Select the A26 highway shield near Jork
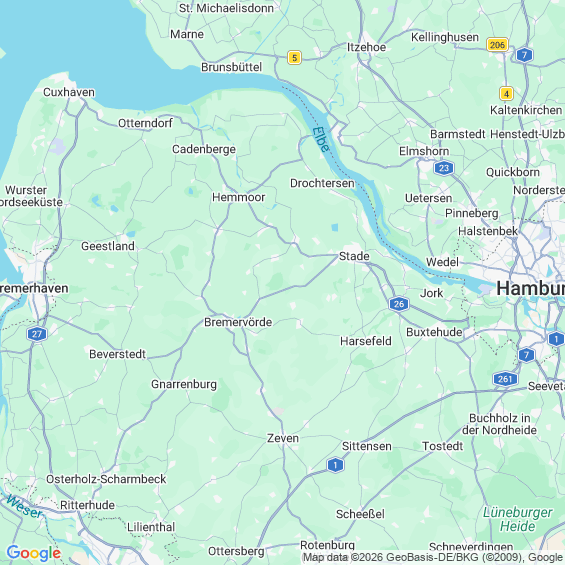 point(399,304)
